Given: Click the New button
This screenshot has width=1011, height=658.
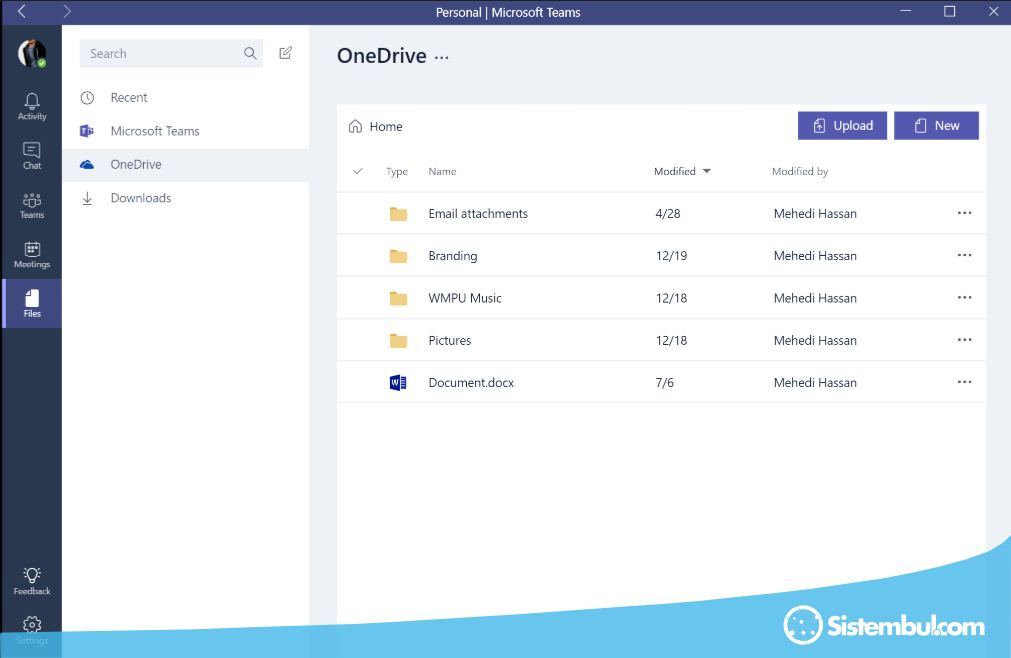Looking at the screenshot, I should (x=936, y=126).
